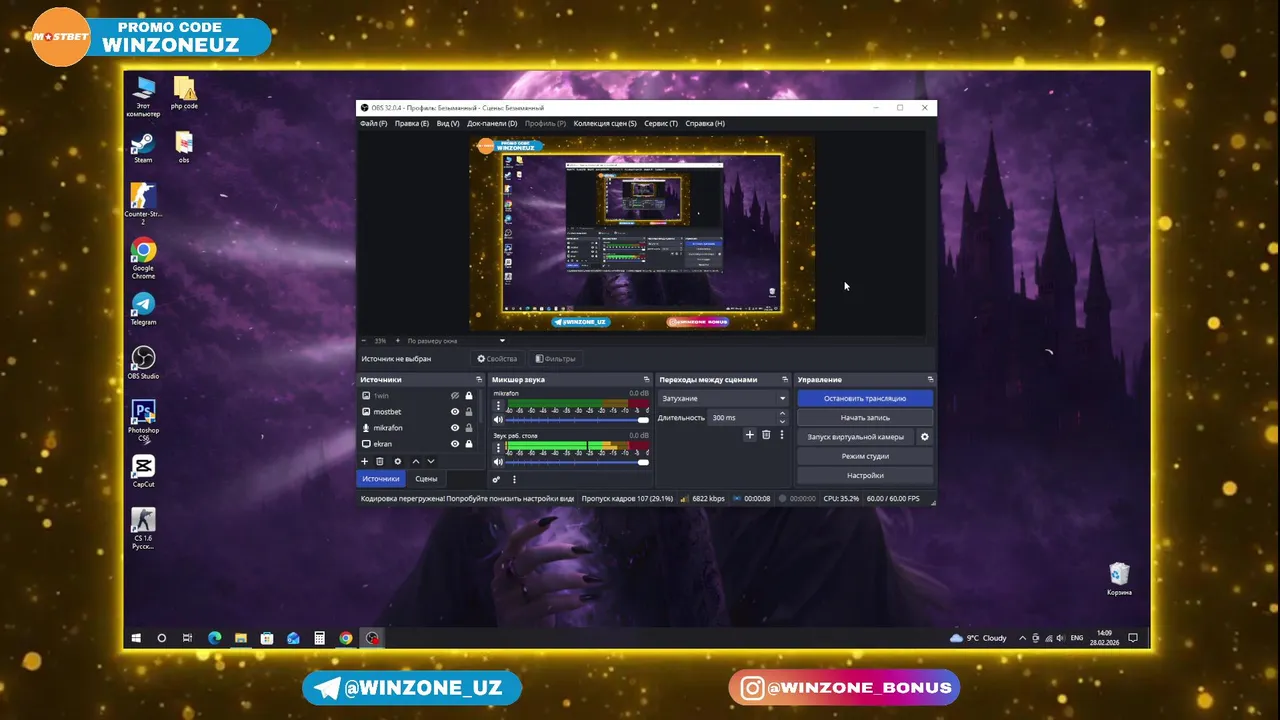Pop out the Audio Mixer dock icon
The height and width of the screenshot is (720, 1280).
point(647,380)
